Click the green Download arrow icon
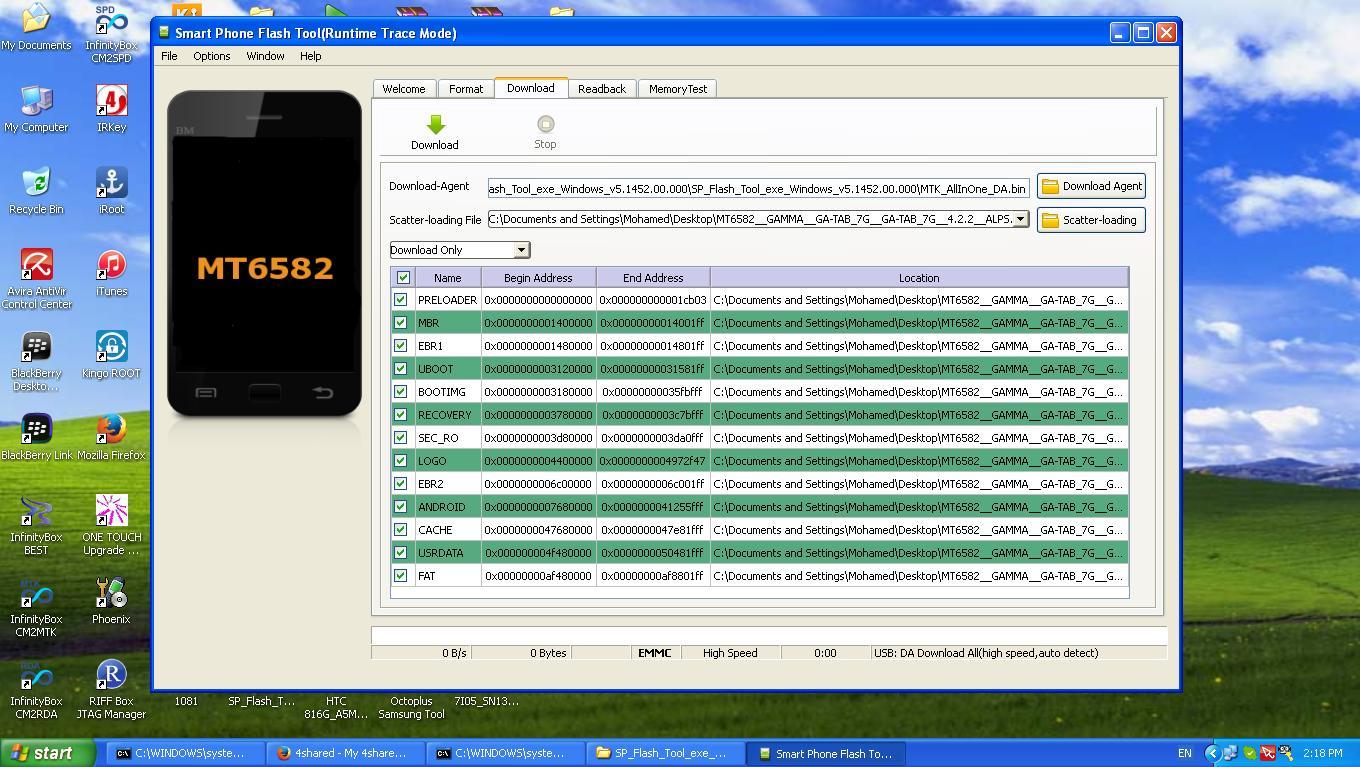Viewport: 1360px width, 767px height. click(x=435, y=125)
